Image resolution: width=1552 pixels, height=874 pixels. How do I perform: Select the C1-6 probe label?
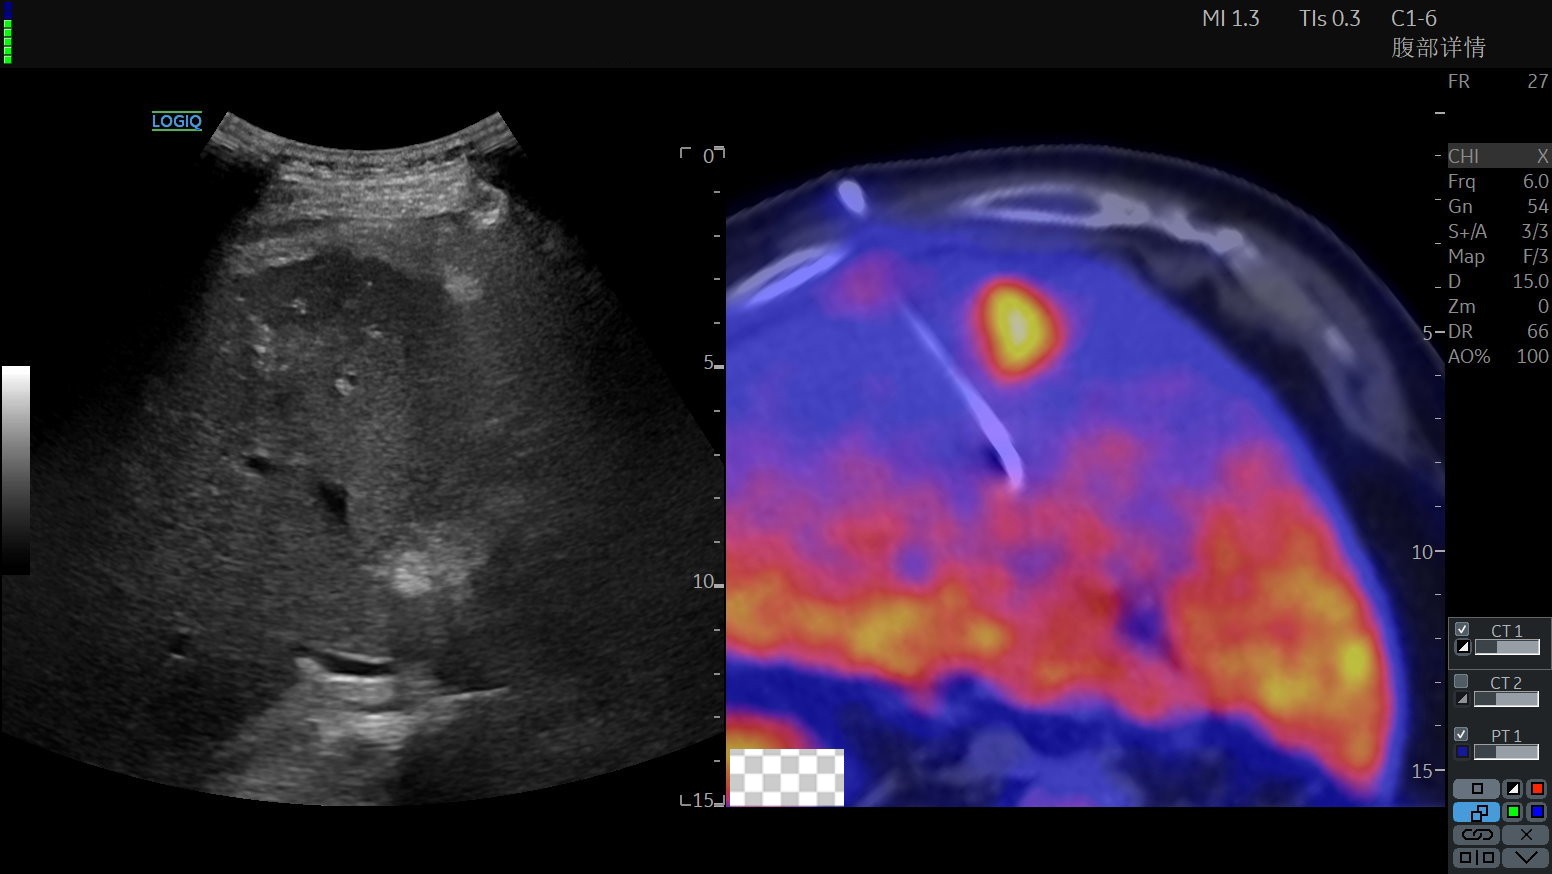pos(1413,19)
